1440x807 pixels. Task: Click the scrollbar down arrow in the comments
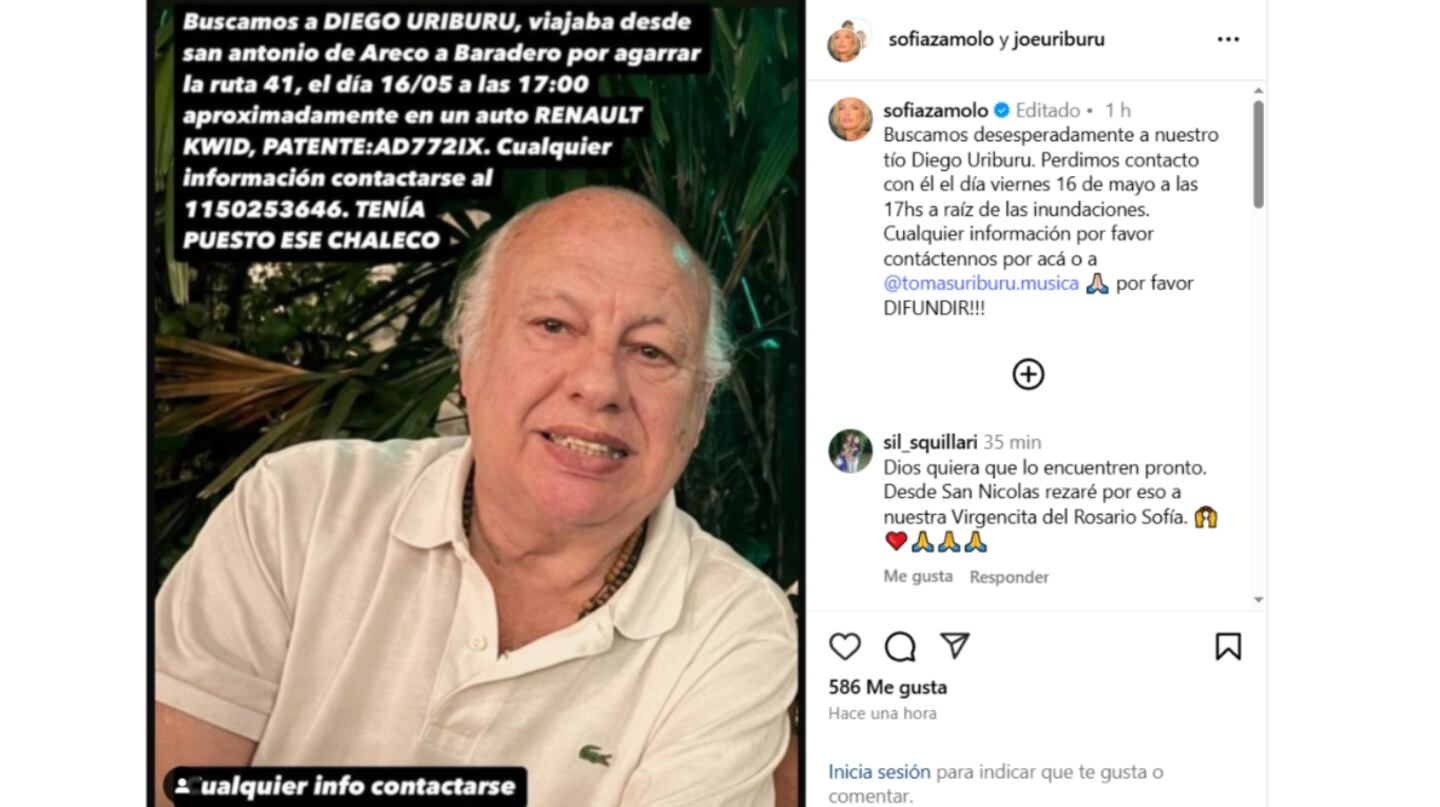point(1258,600)
